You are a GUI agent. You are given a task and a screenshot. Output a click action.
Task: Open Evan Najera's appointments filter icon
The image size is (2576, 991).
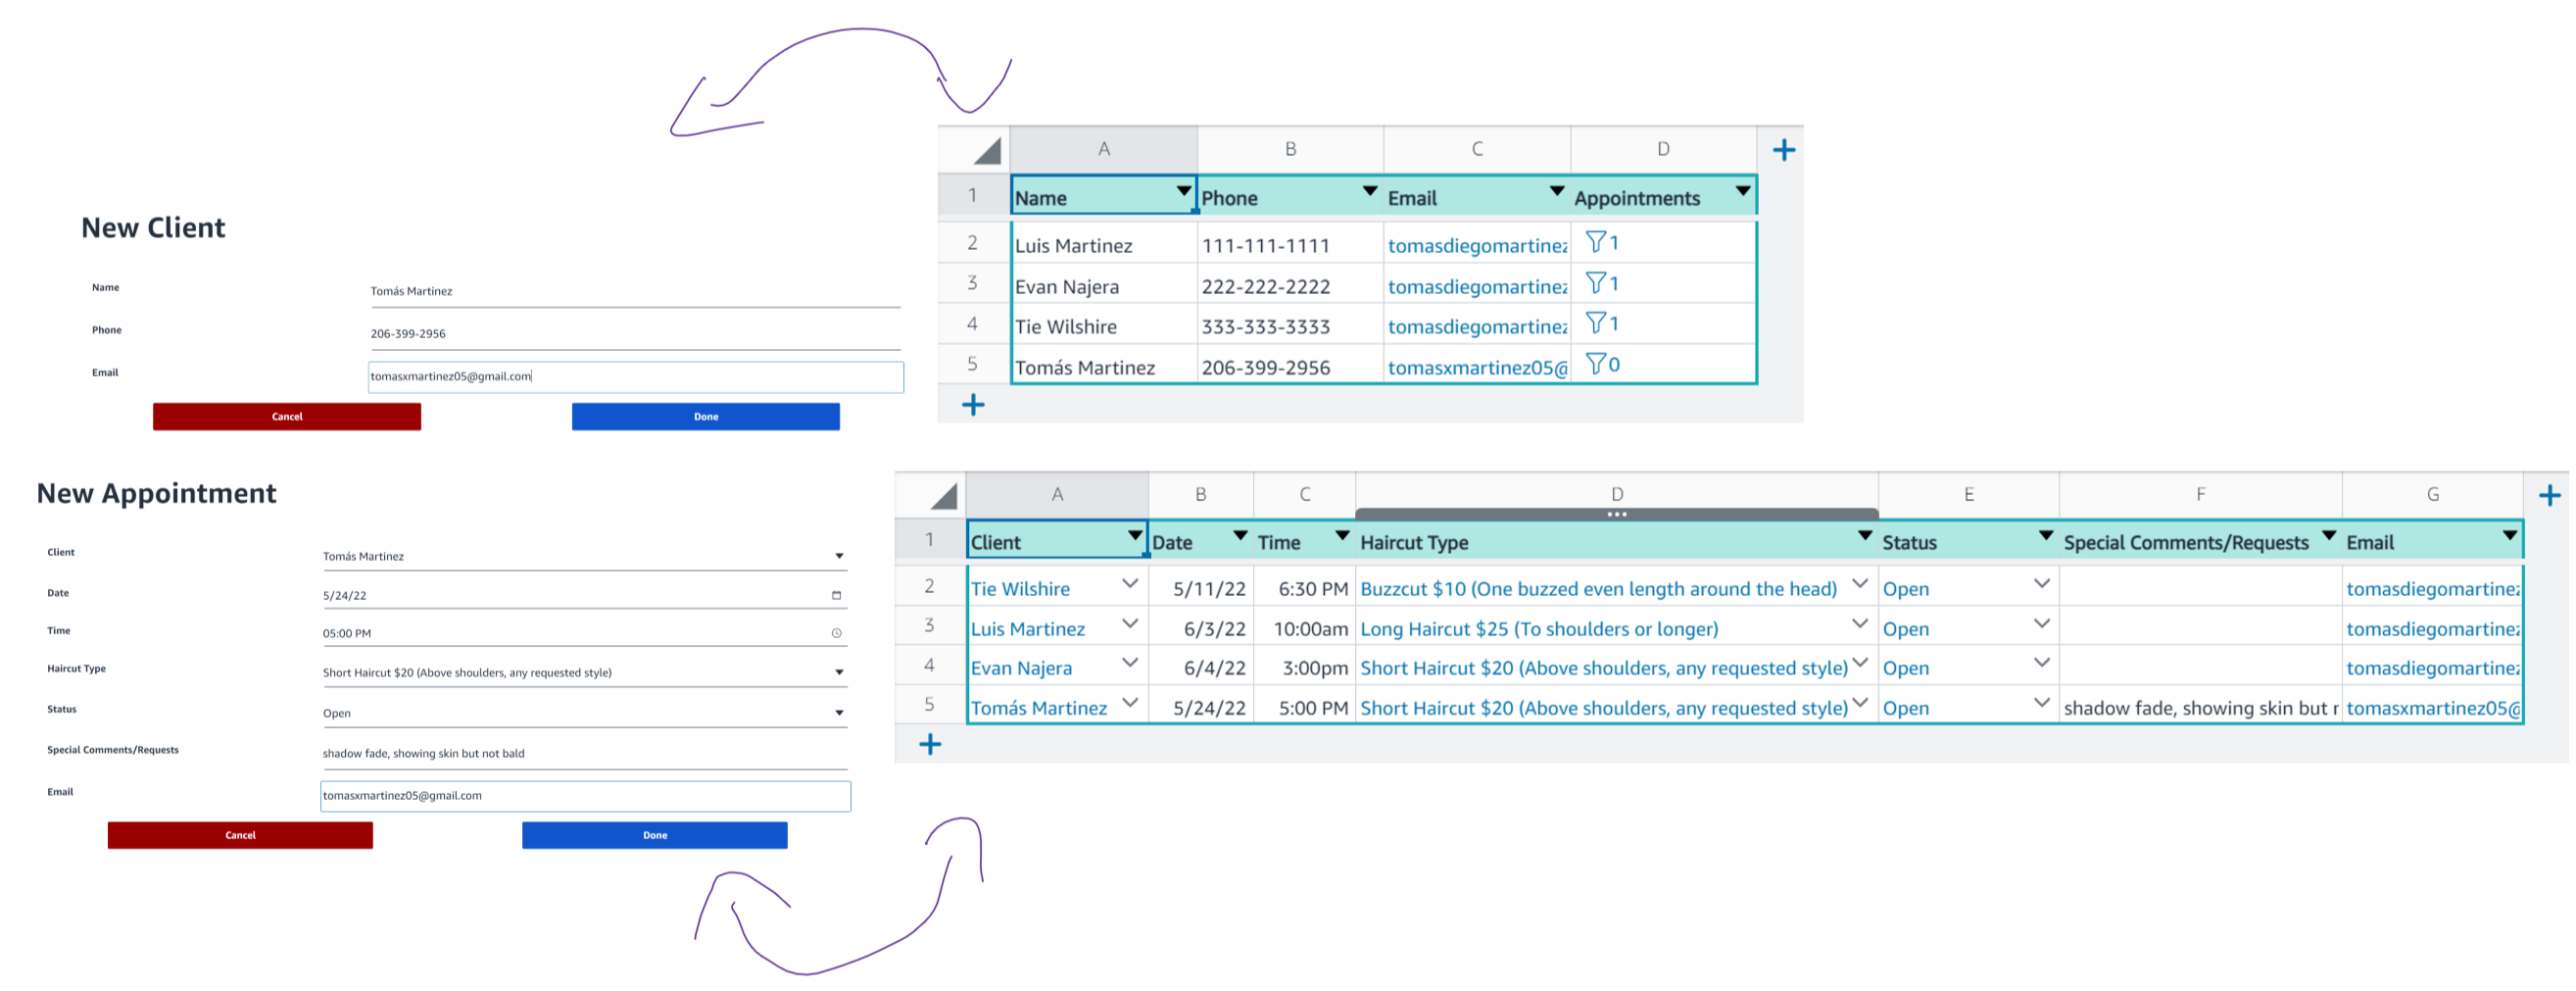click(1596, 283)
